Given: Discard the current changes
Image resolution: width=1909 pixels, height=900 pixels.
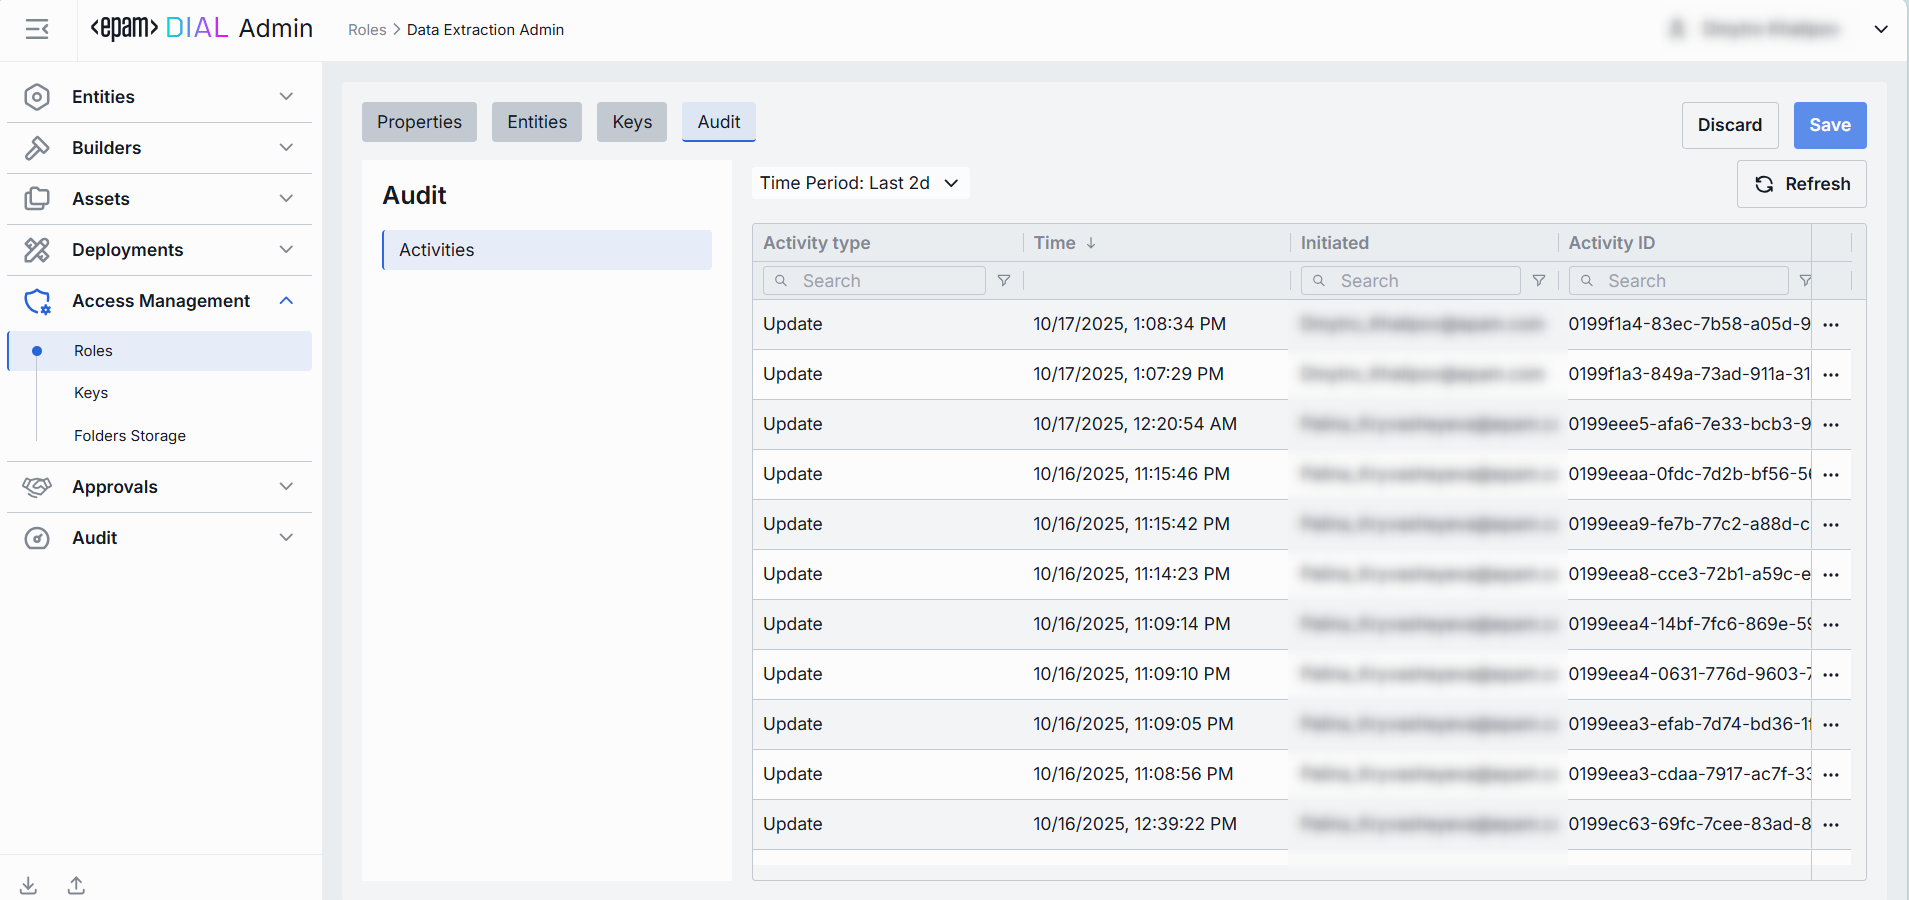Looking at the screenshot, I should [1729, 125].
